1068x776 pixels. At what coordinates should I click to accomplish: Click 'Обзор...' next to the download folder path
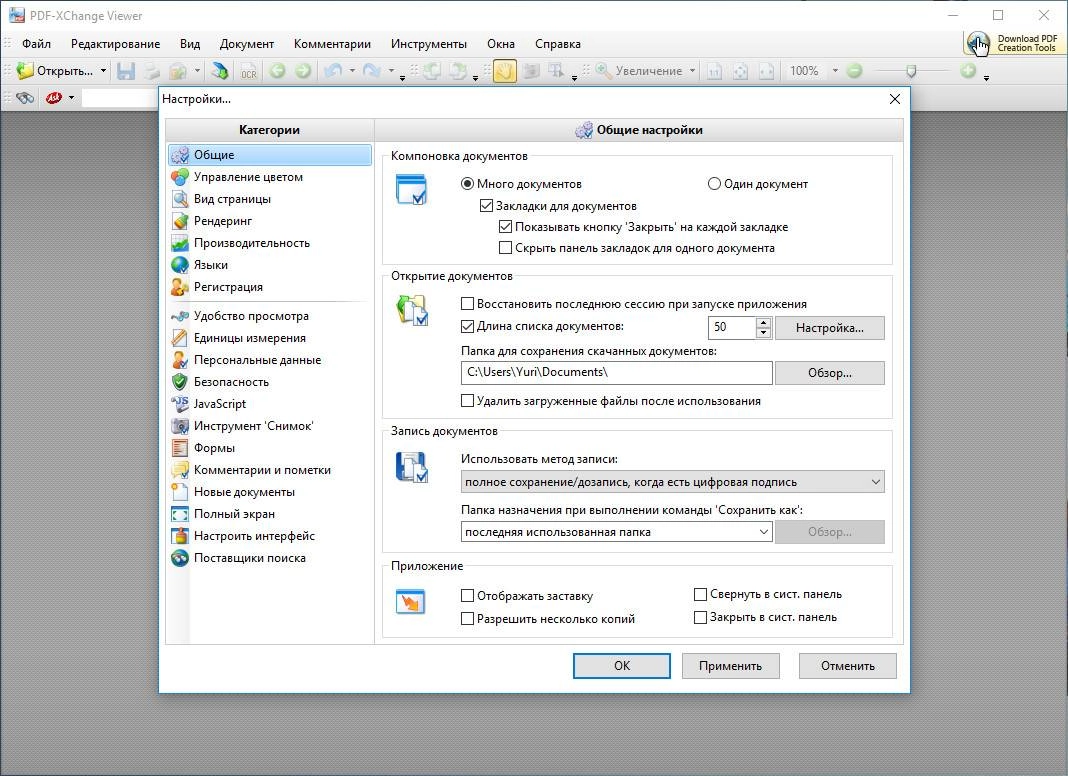coord(830,373)
